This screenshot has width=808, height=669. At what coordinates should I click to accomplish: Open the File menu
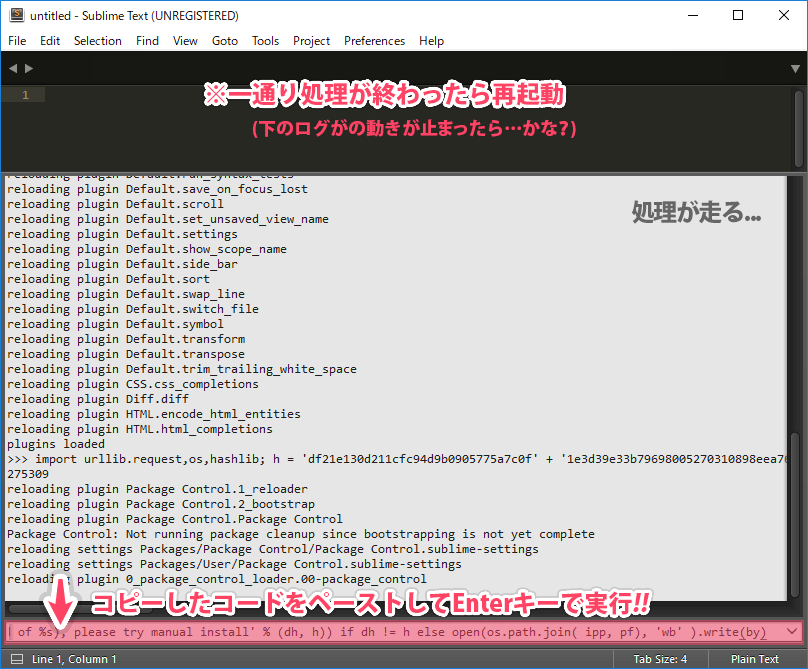tap(17, 41)
